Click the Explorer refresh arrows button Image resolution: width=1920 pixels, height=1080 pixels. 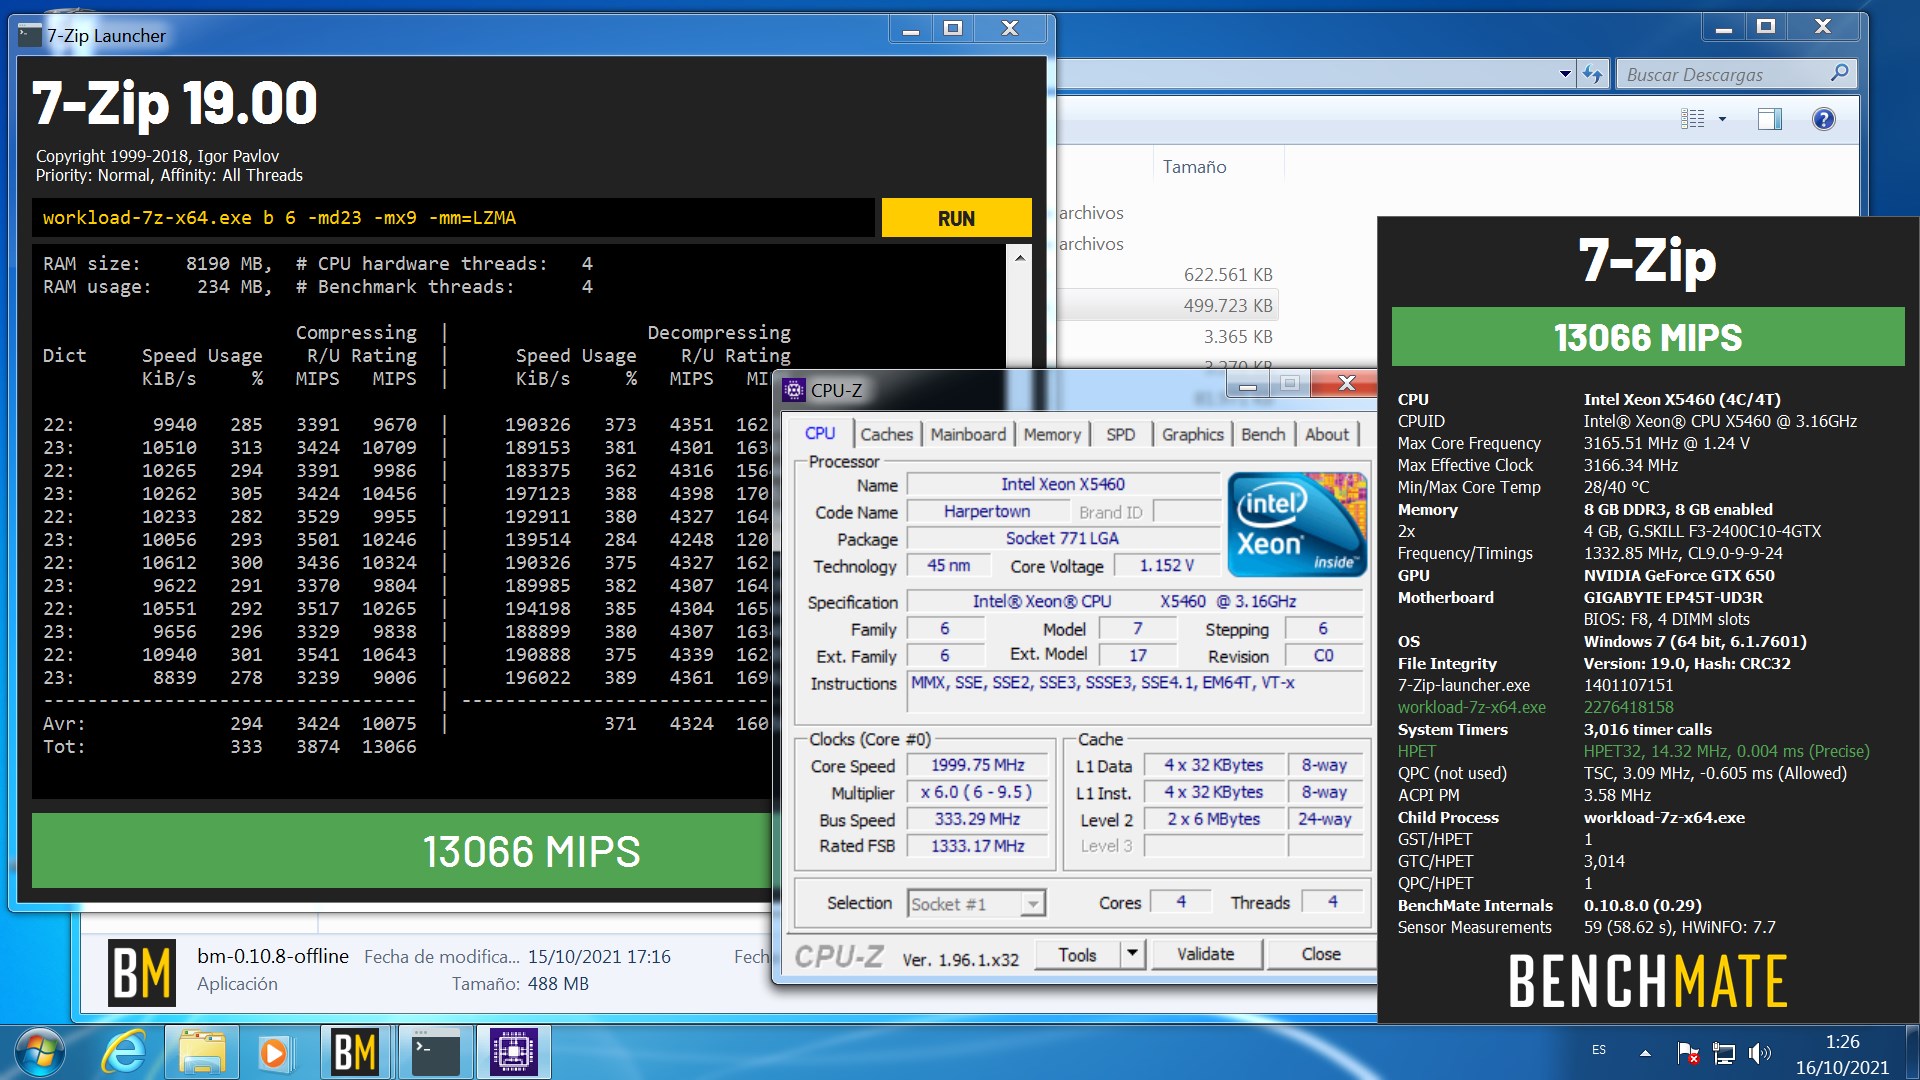point(1593,74)
